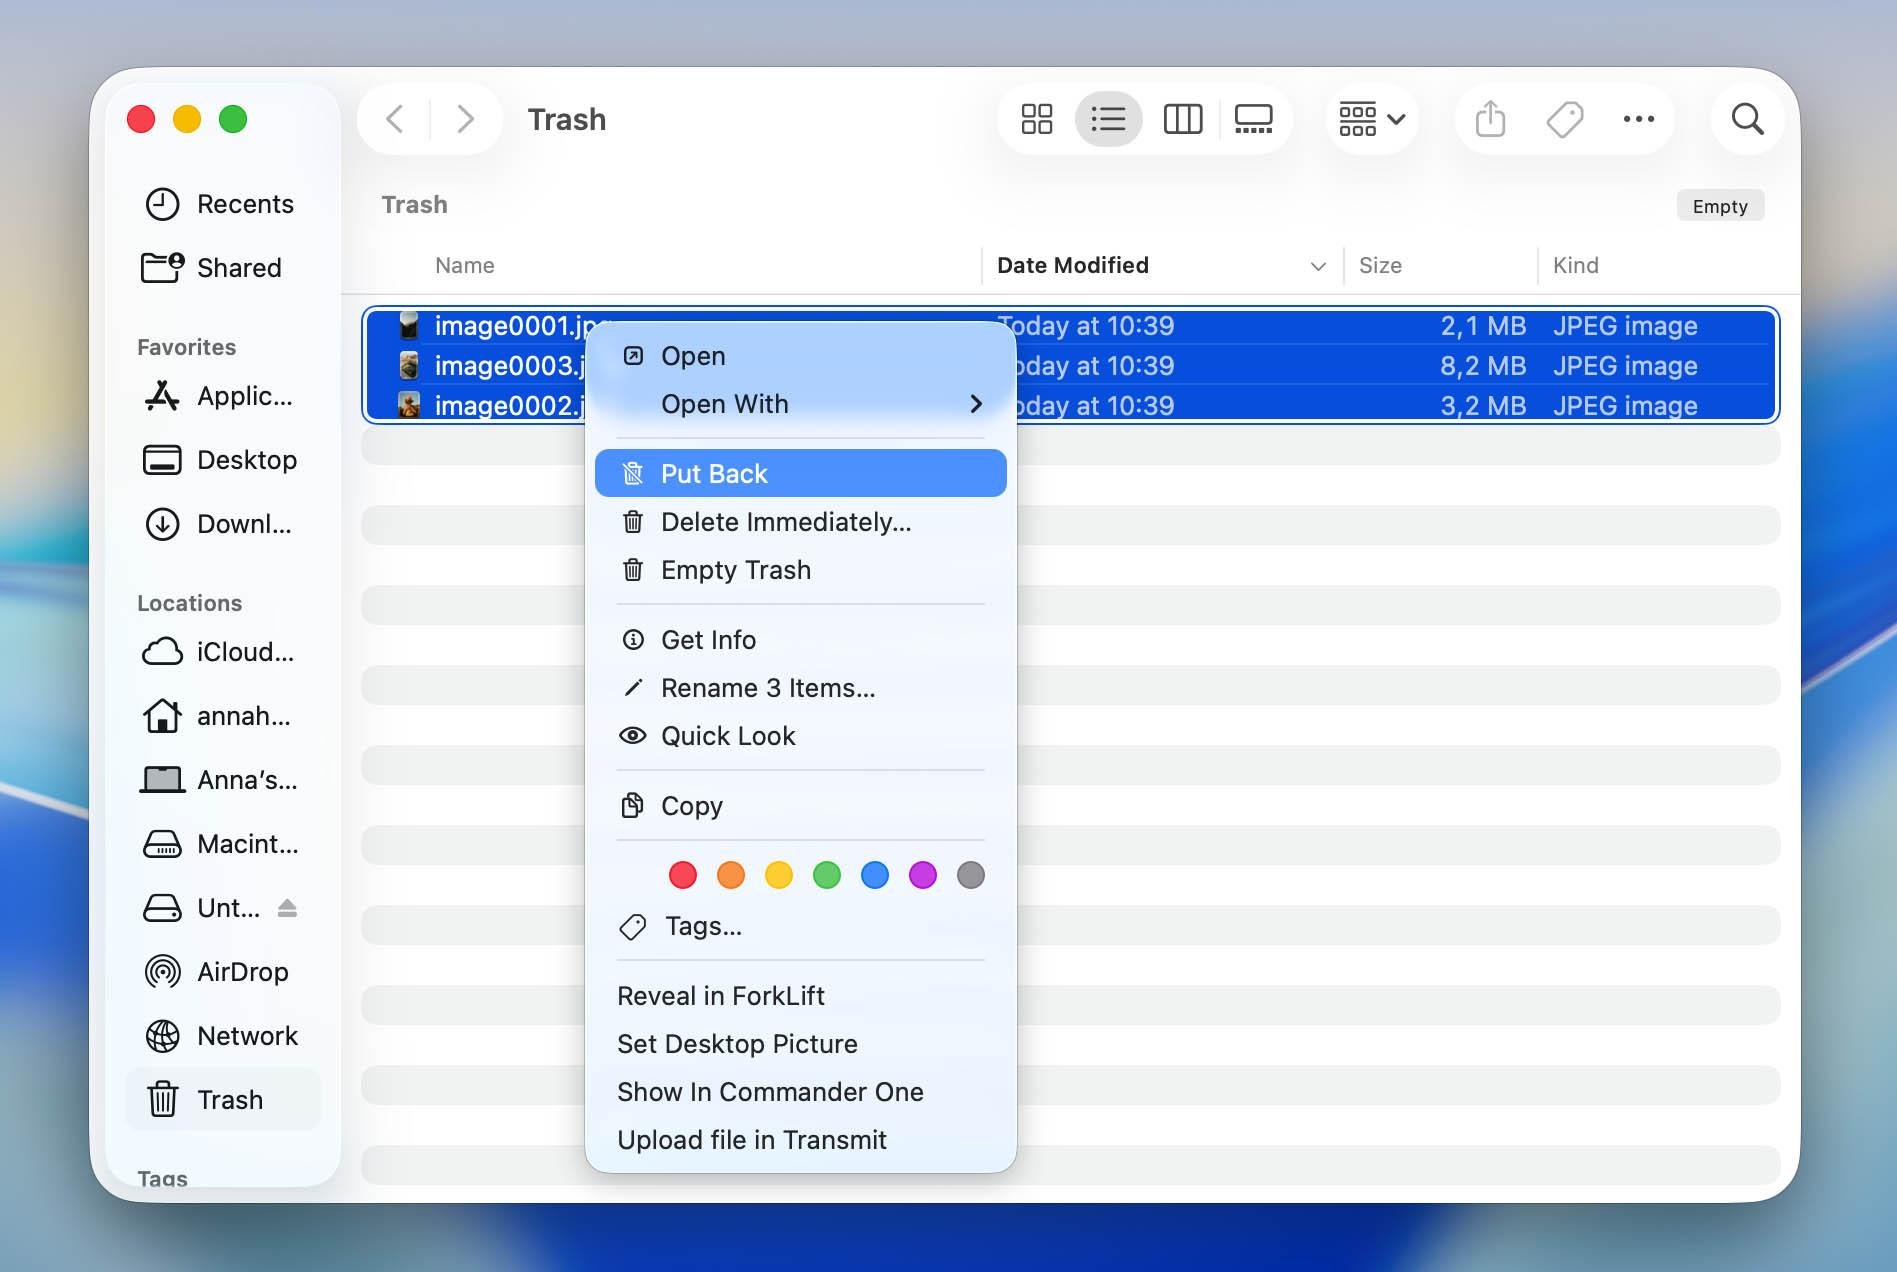The image size is (1897, 1272).
Task: Choose Copy in context menu
Action: [x=801, y=806]
